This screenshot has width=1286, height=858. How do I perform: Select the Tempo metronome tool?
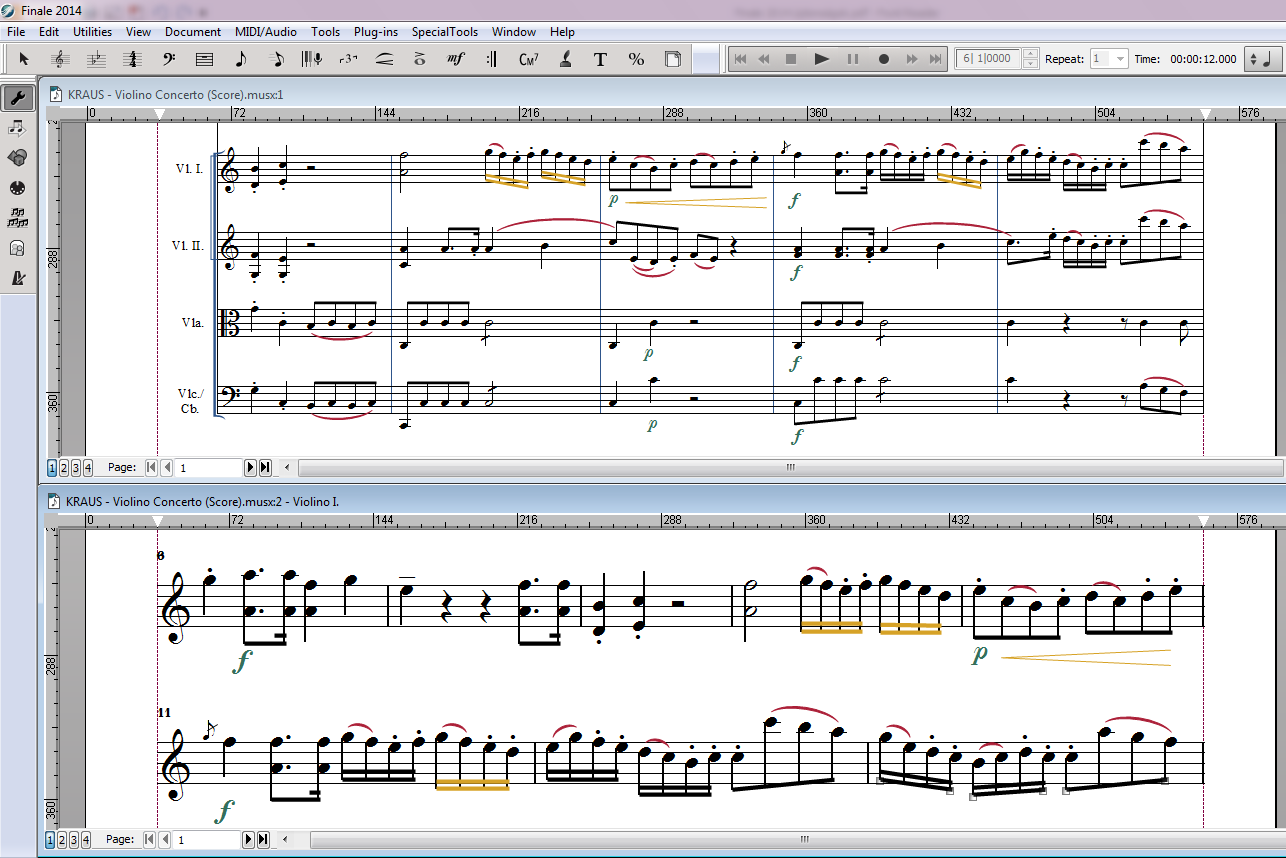pyautogui.click(x=17, y=278)
